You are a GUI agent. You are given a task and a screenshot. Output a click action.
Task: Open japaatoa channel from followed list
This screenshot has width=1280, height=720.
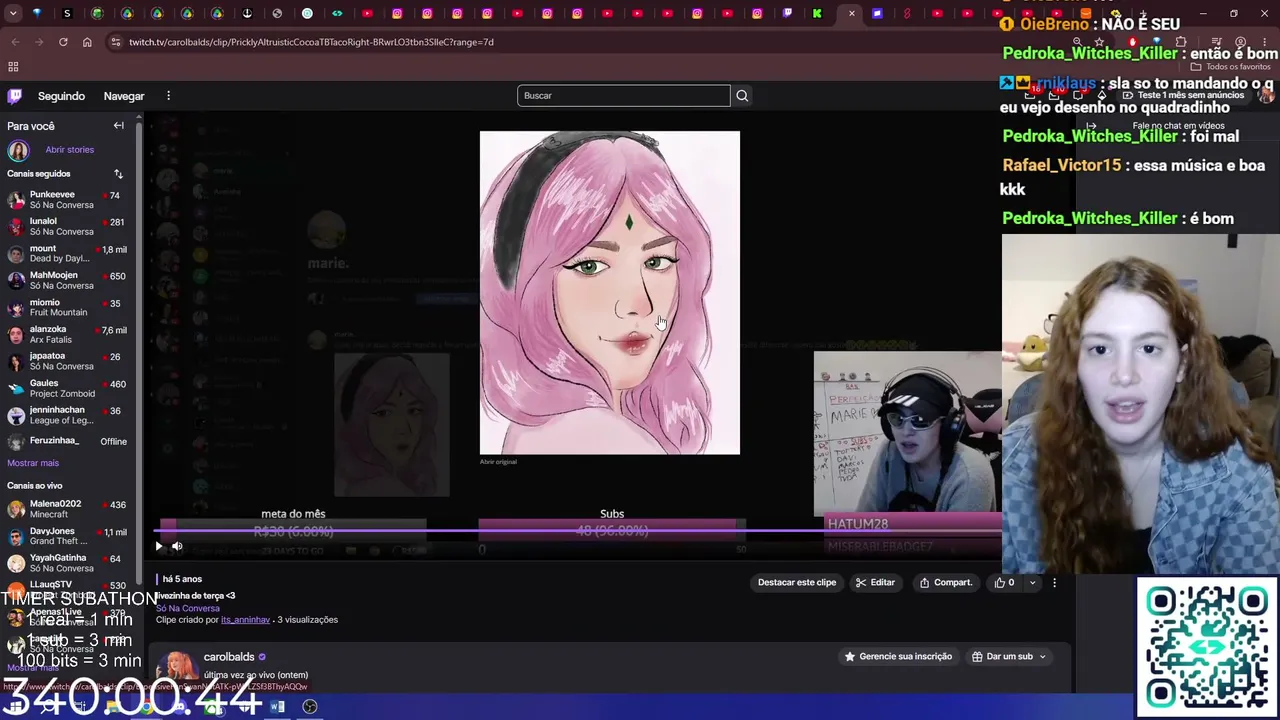[67, 361]
